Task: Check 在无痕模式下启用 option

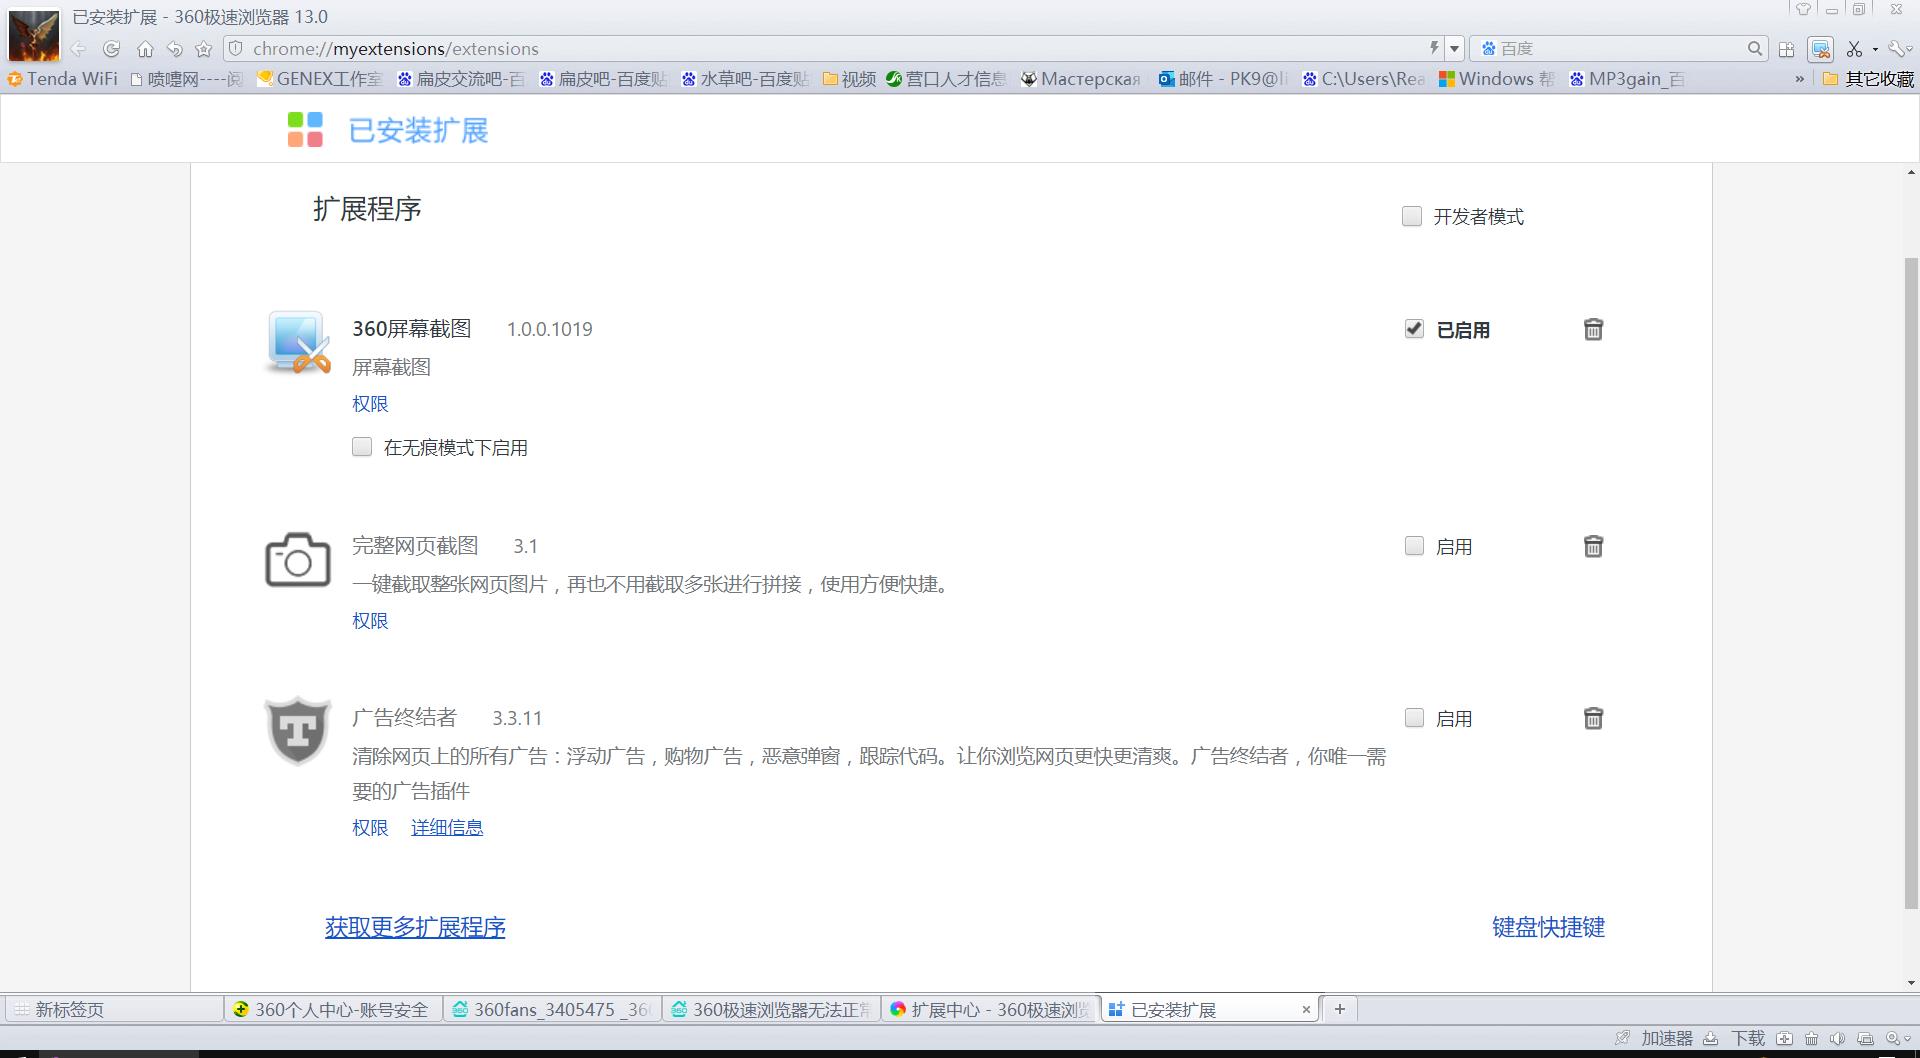Action: tap(362, 447)
